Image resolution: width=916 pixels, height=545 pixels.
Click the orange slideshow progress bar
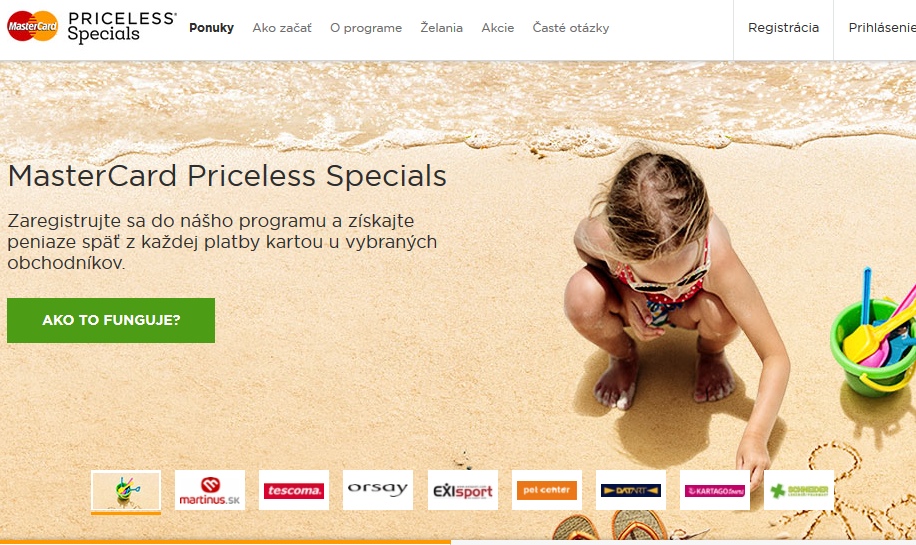pyautogui.click(x=225, y=542)
